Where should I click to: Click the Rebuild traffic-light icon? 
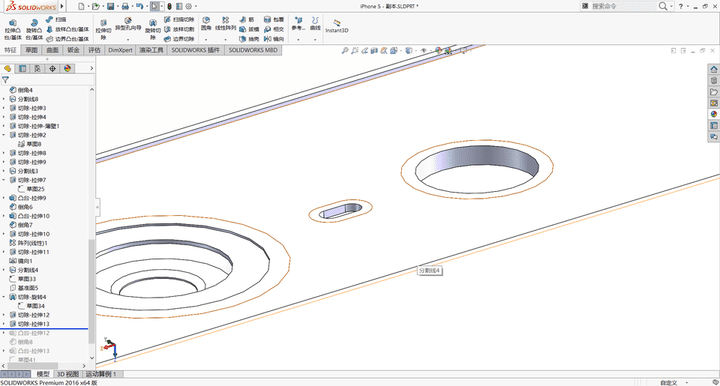tap(169, 6)
